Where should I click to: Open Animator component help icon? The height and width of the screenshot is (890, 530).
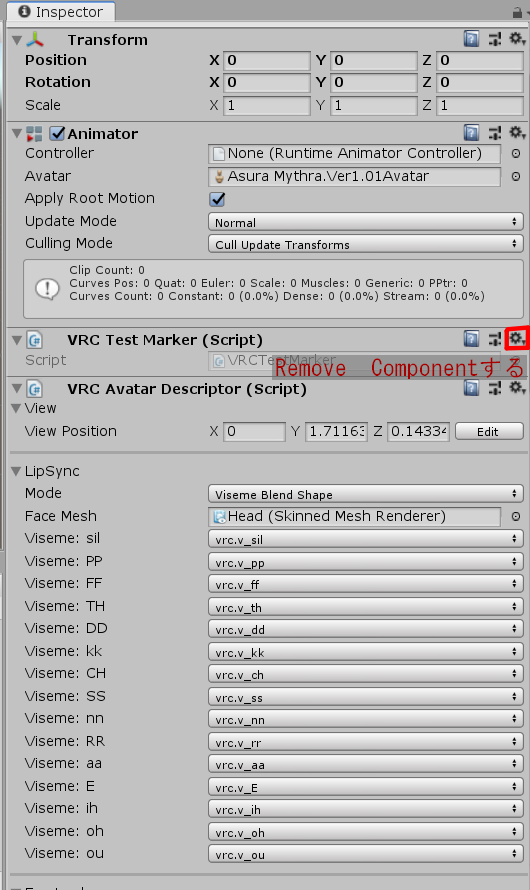(x=471, y=133)
